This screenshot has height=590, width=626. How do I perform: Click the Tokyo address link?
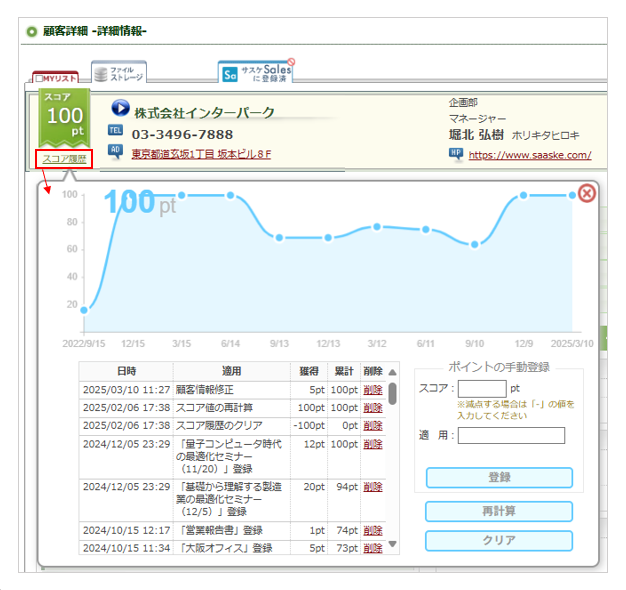point(201,154)
